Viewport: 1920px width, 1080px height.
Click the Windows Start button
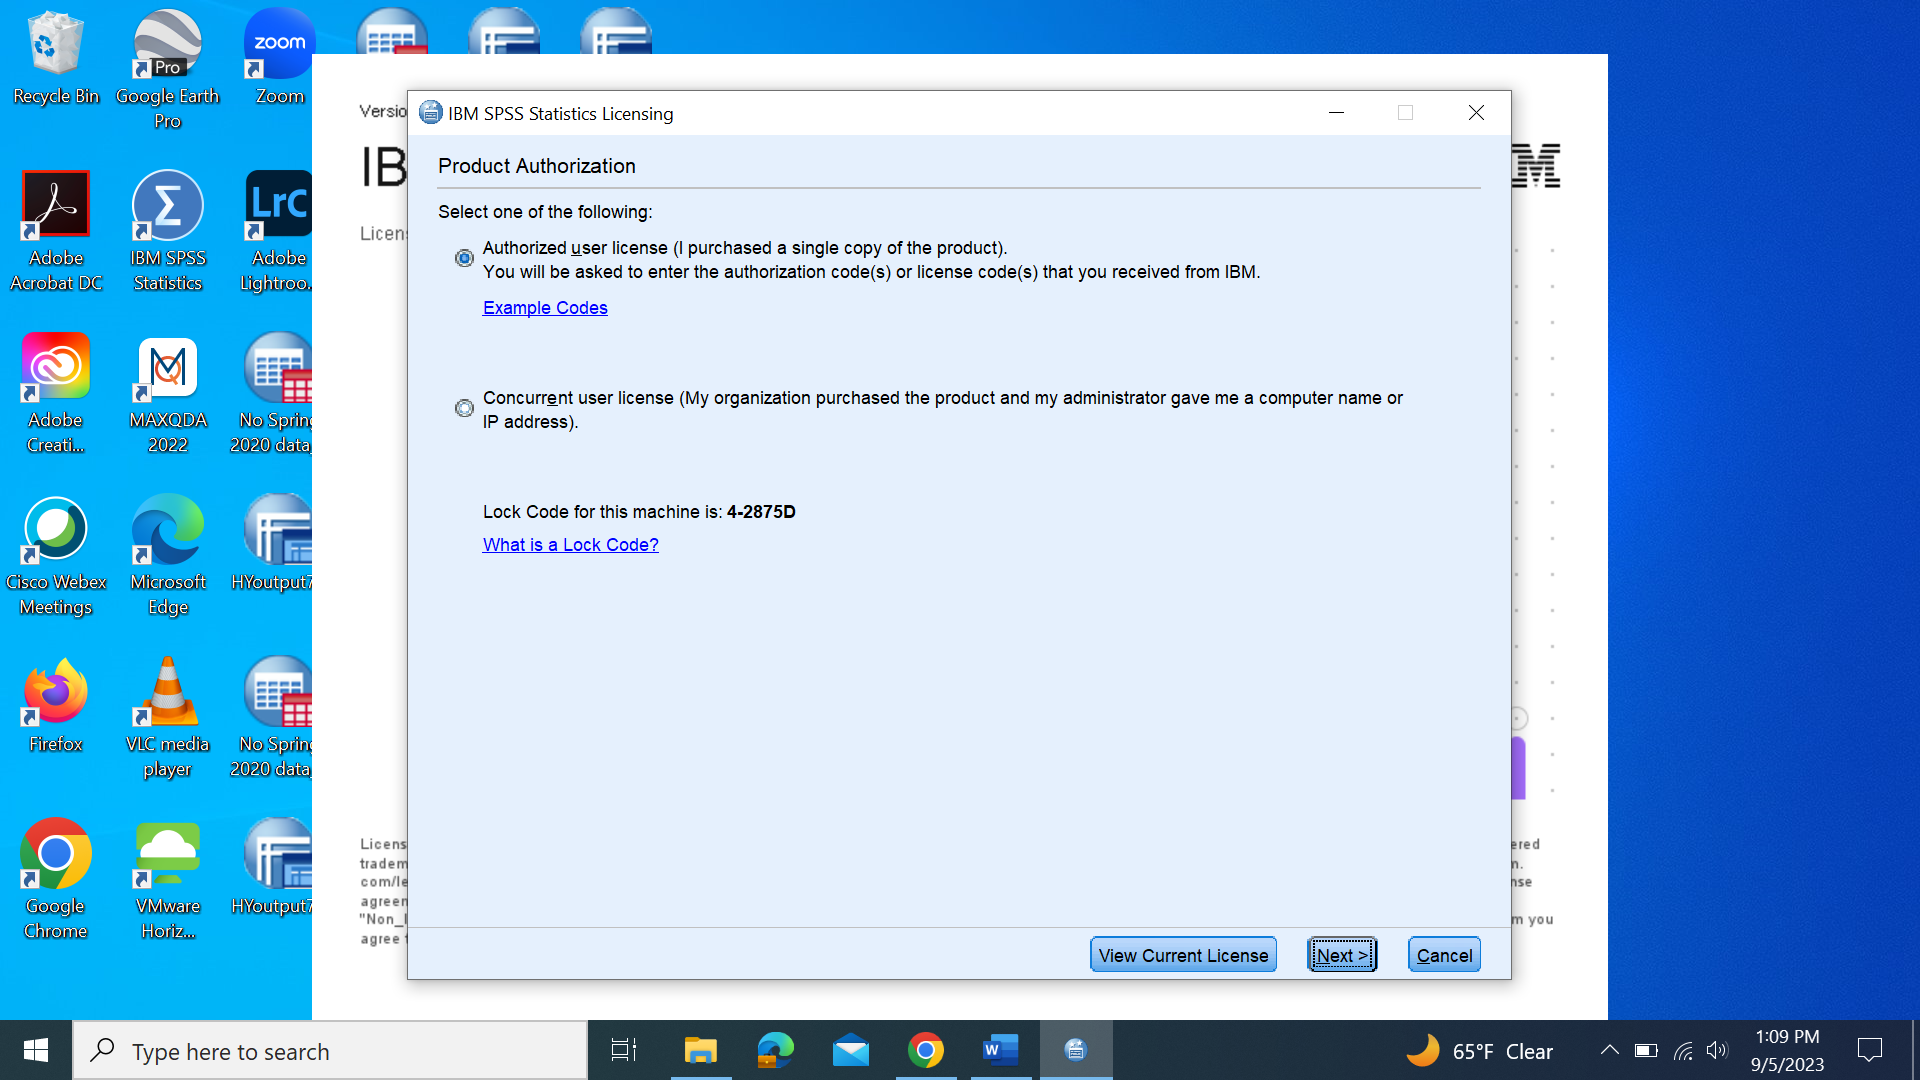click(36, 1050)
